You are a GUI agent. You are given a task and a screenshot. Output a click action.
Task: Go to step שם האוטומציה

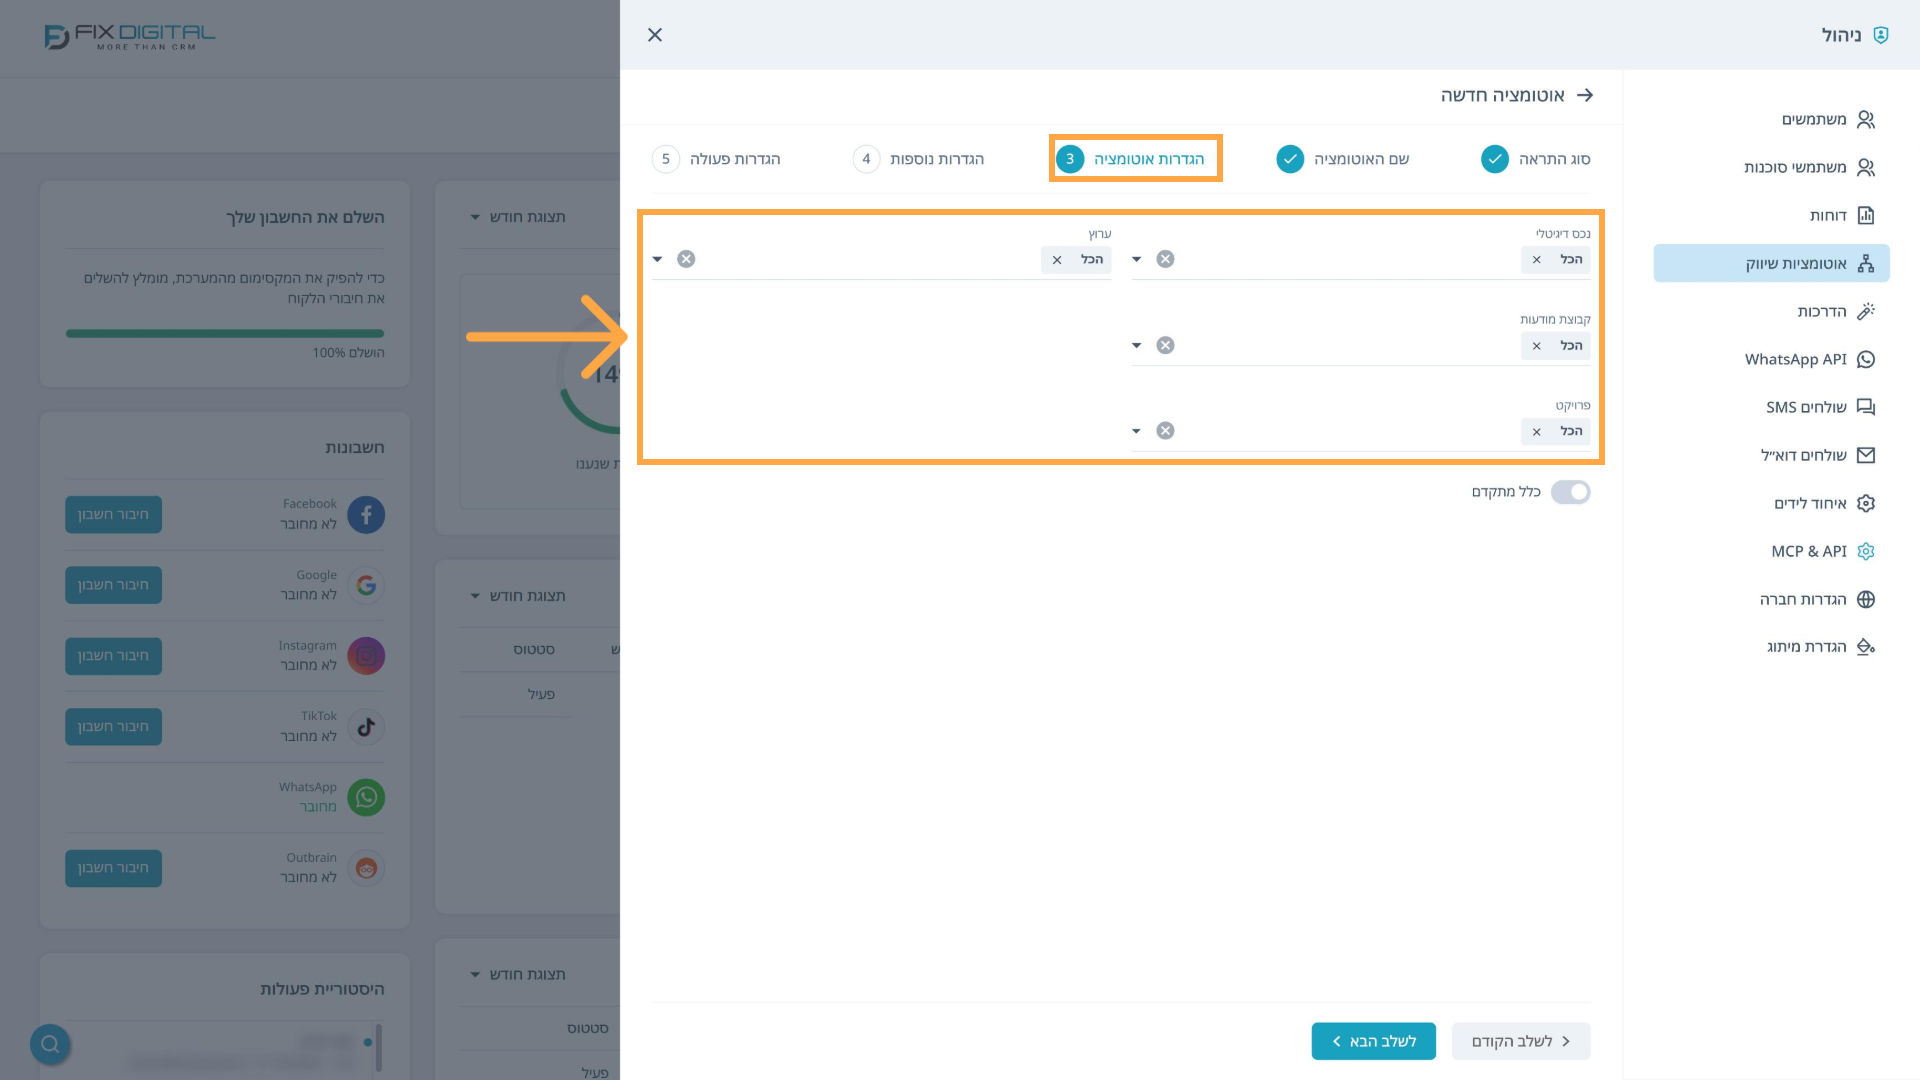click(1343, 159)
